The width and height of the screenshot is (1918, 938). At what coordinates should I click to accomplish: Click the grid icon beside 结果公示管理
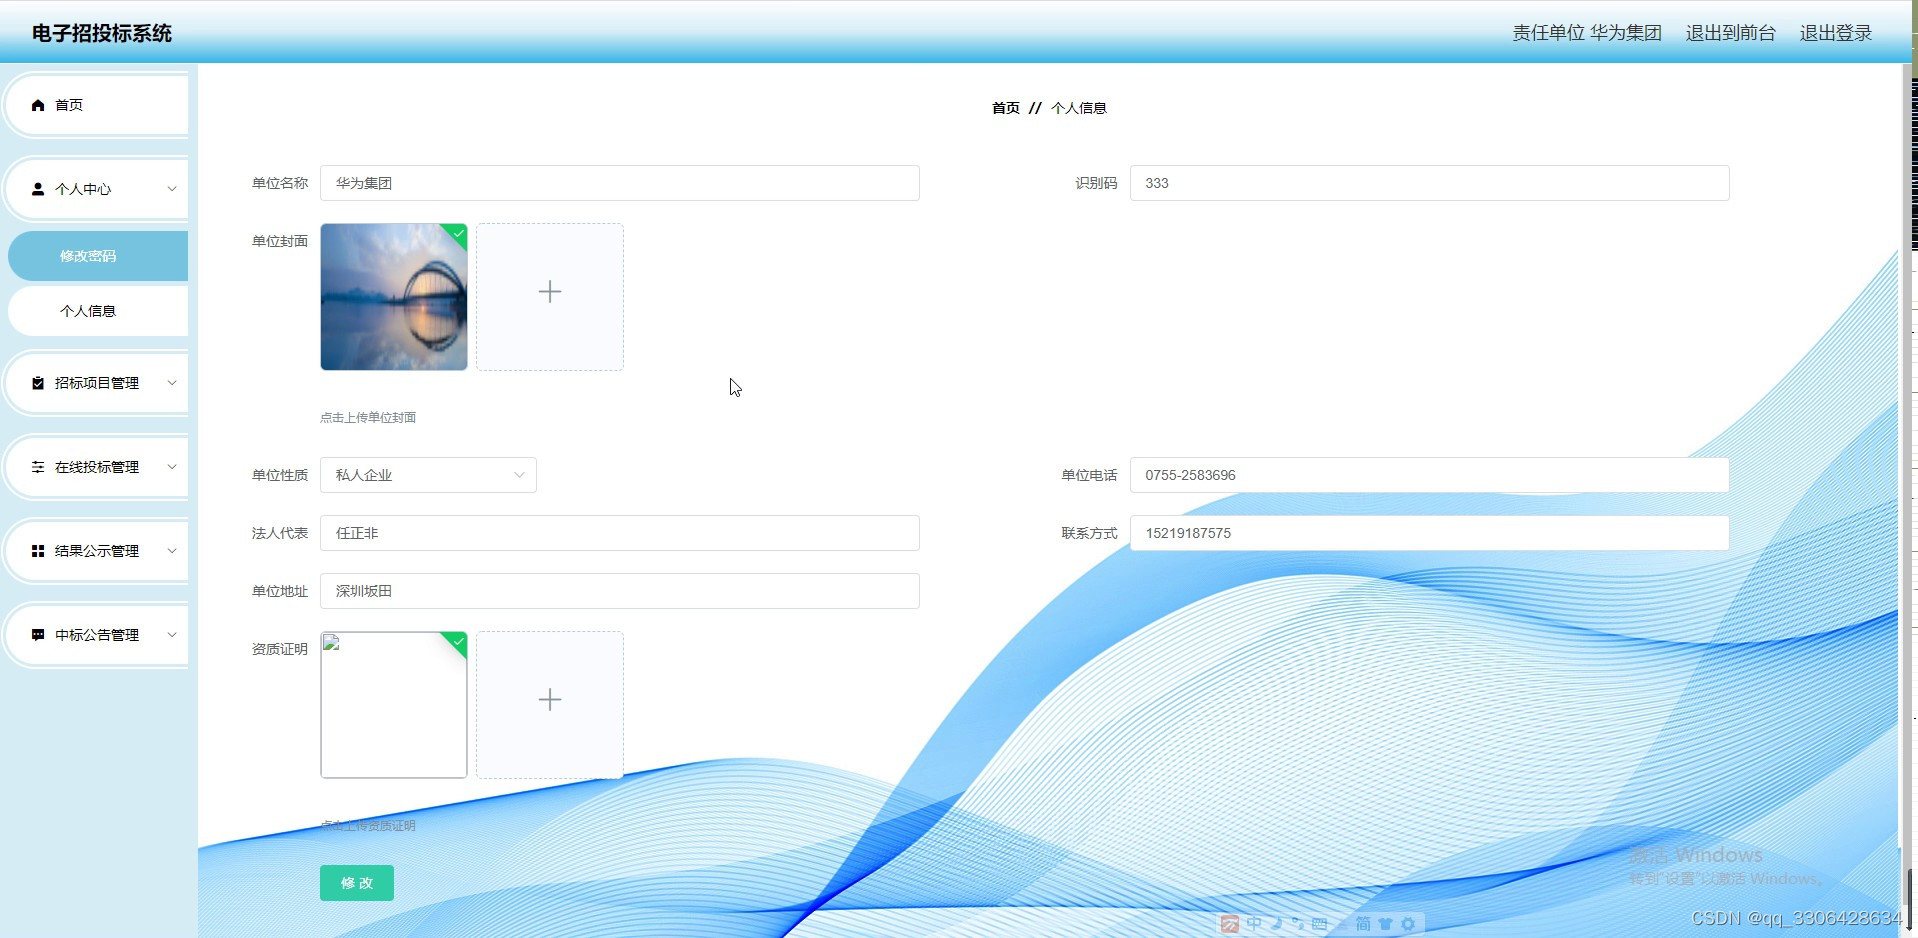[x=38, y=551]
